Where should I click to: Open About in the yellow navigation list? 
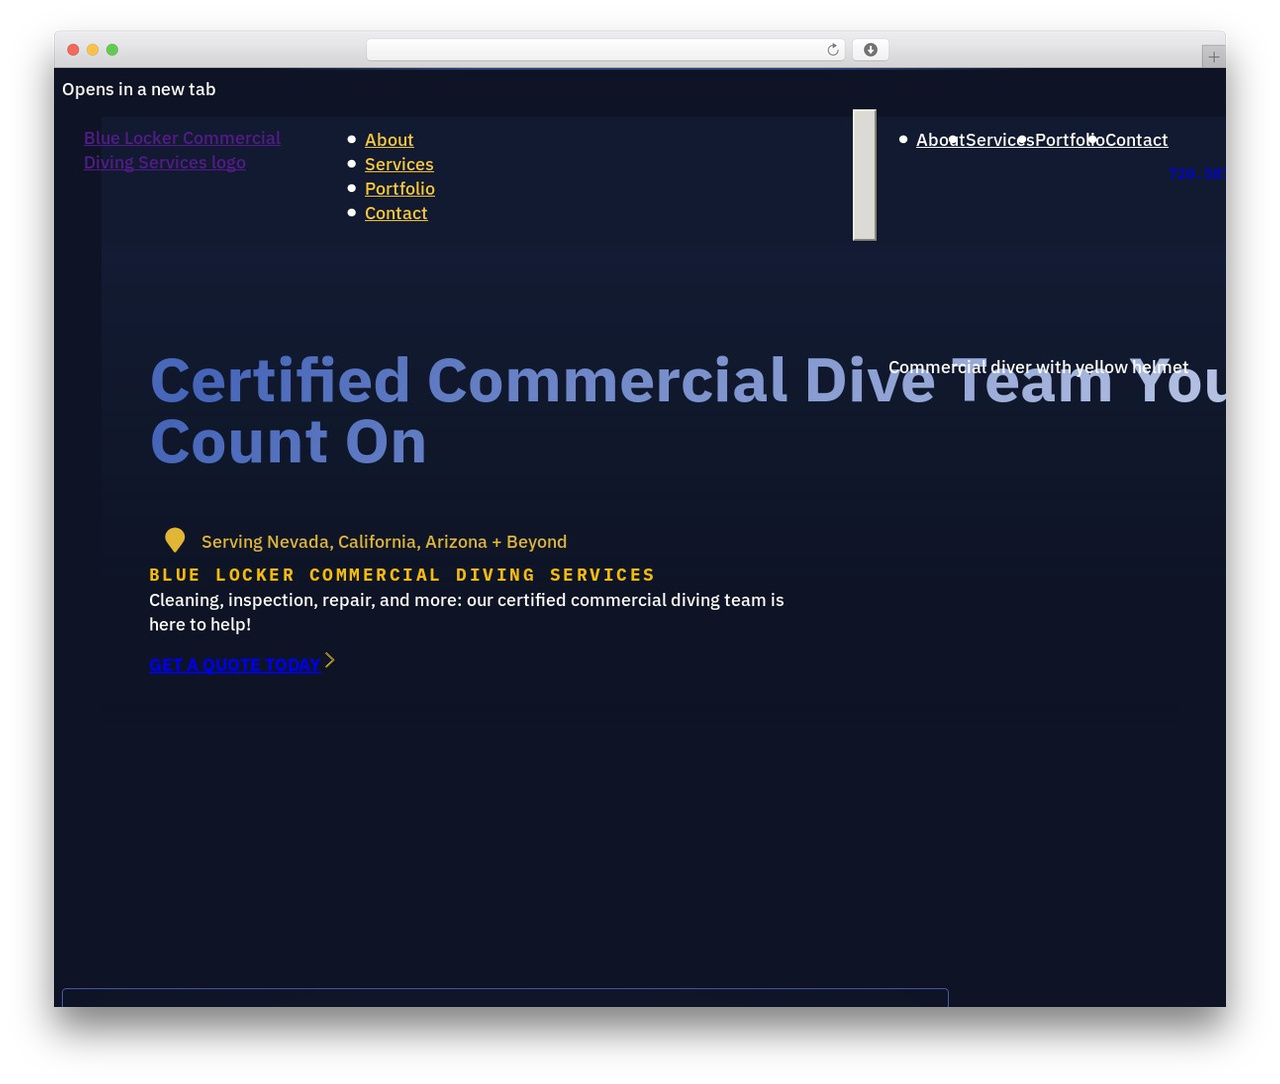point(389,140)
